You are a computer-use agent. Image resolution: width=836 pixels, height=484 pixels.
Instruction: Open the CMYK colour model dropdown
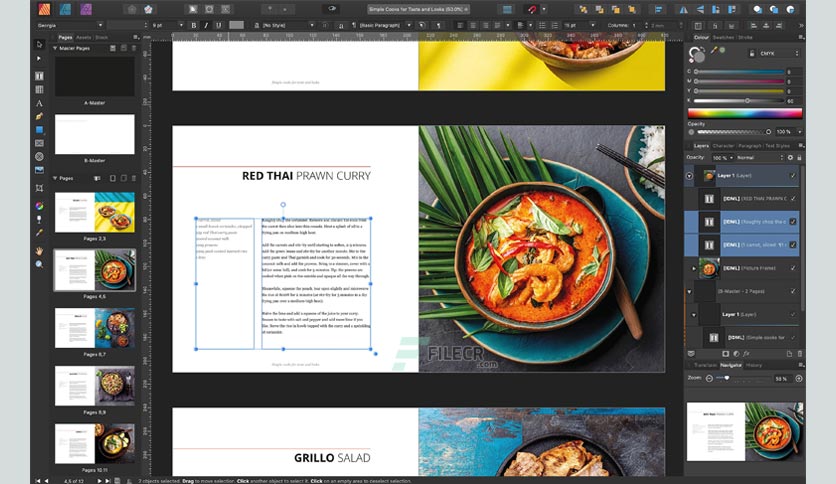(779, 53)
